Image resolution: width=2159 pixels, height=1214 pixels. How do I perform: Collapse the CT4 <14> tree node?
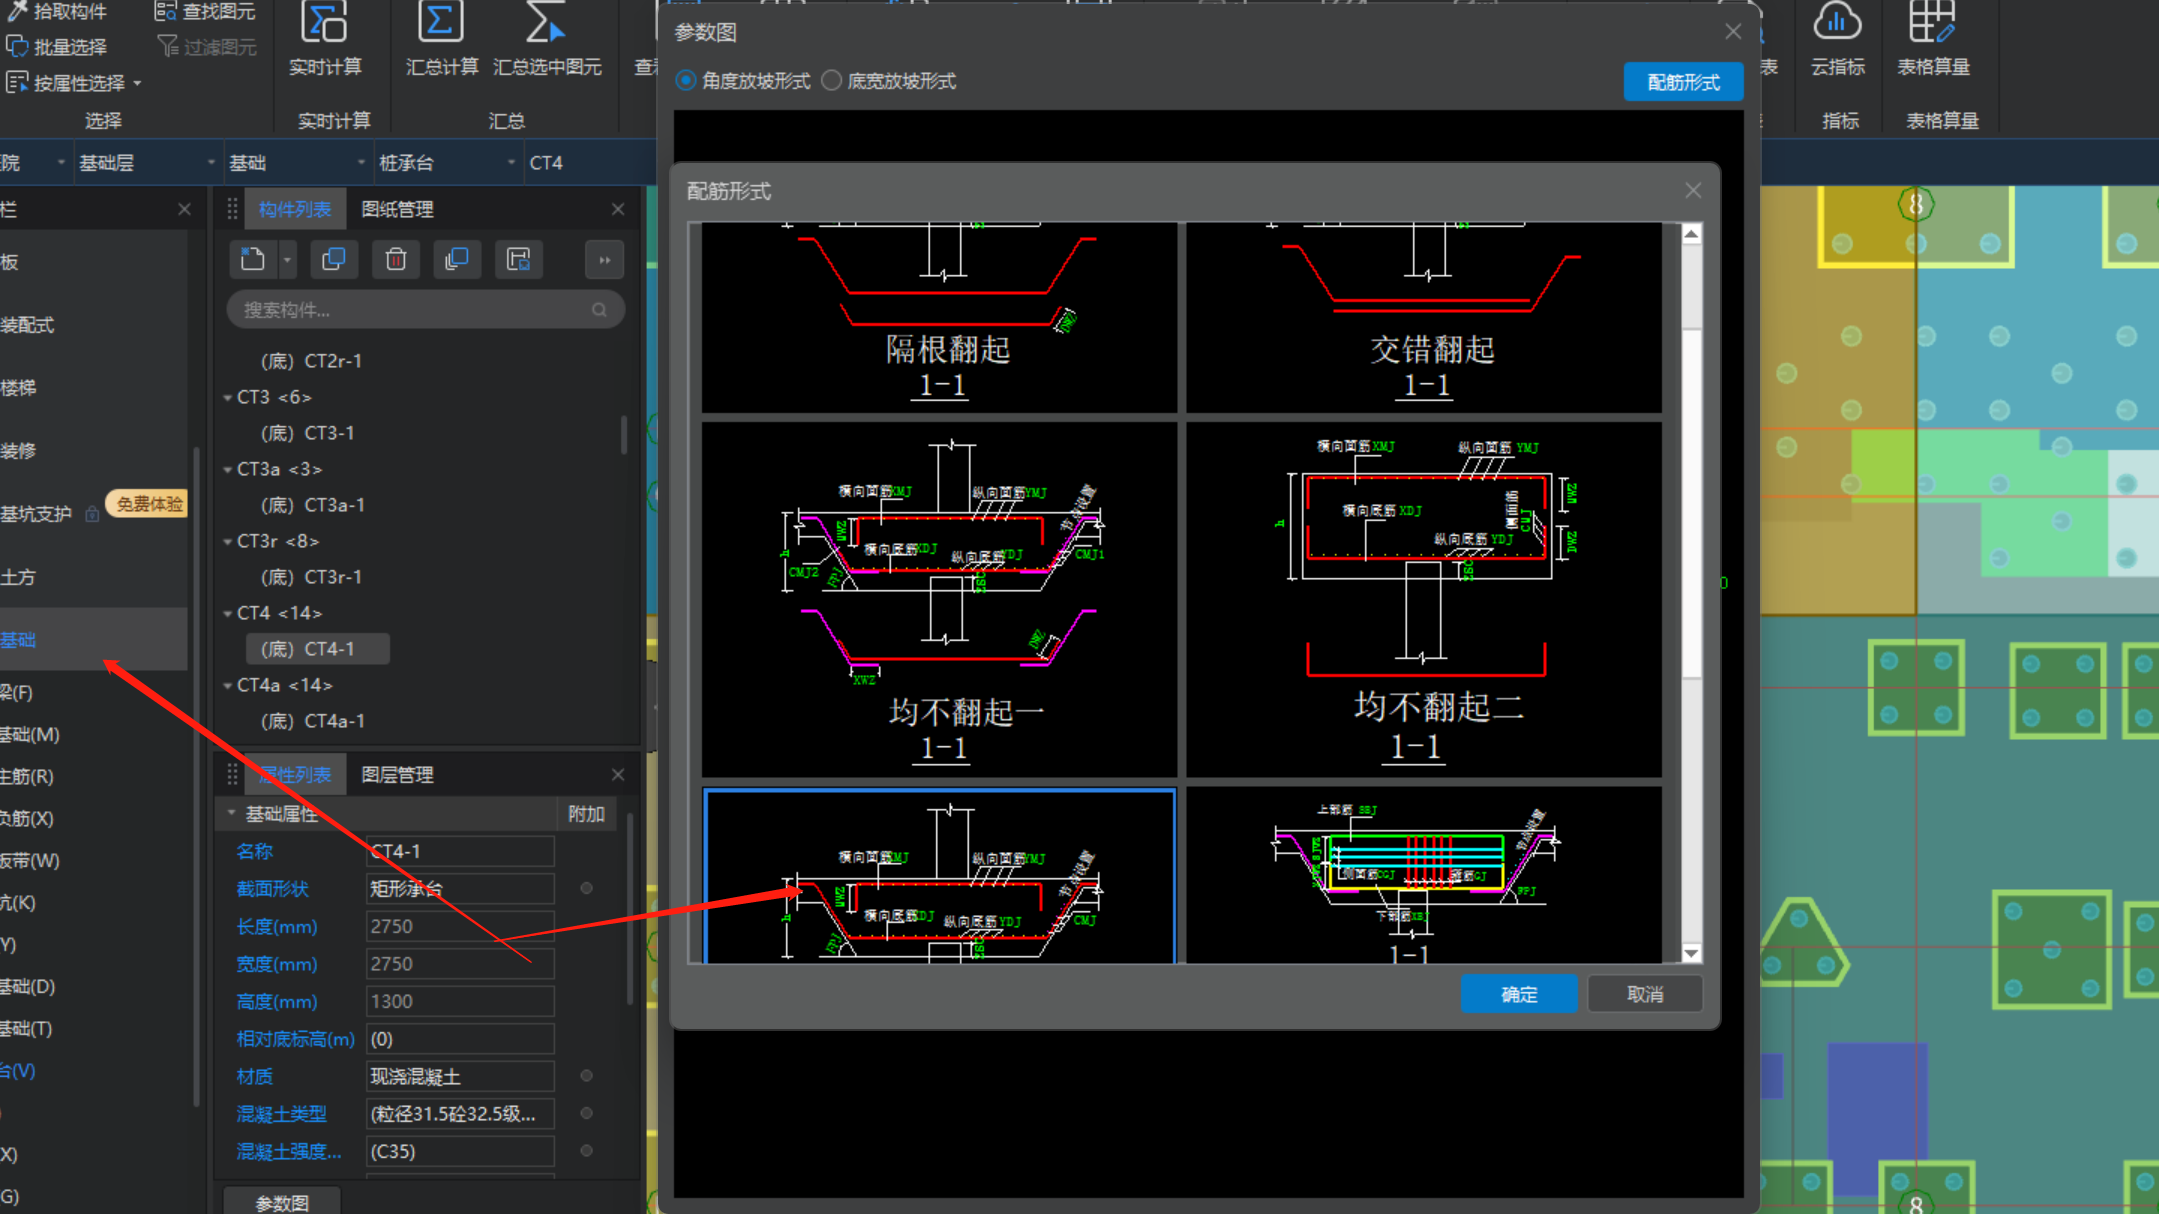(228, 613)
